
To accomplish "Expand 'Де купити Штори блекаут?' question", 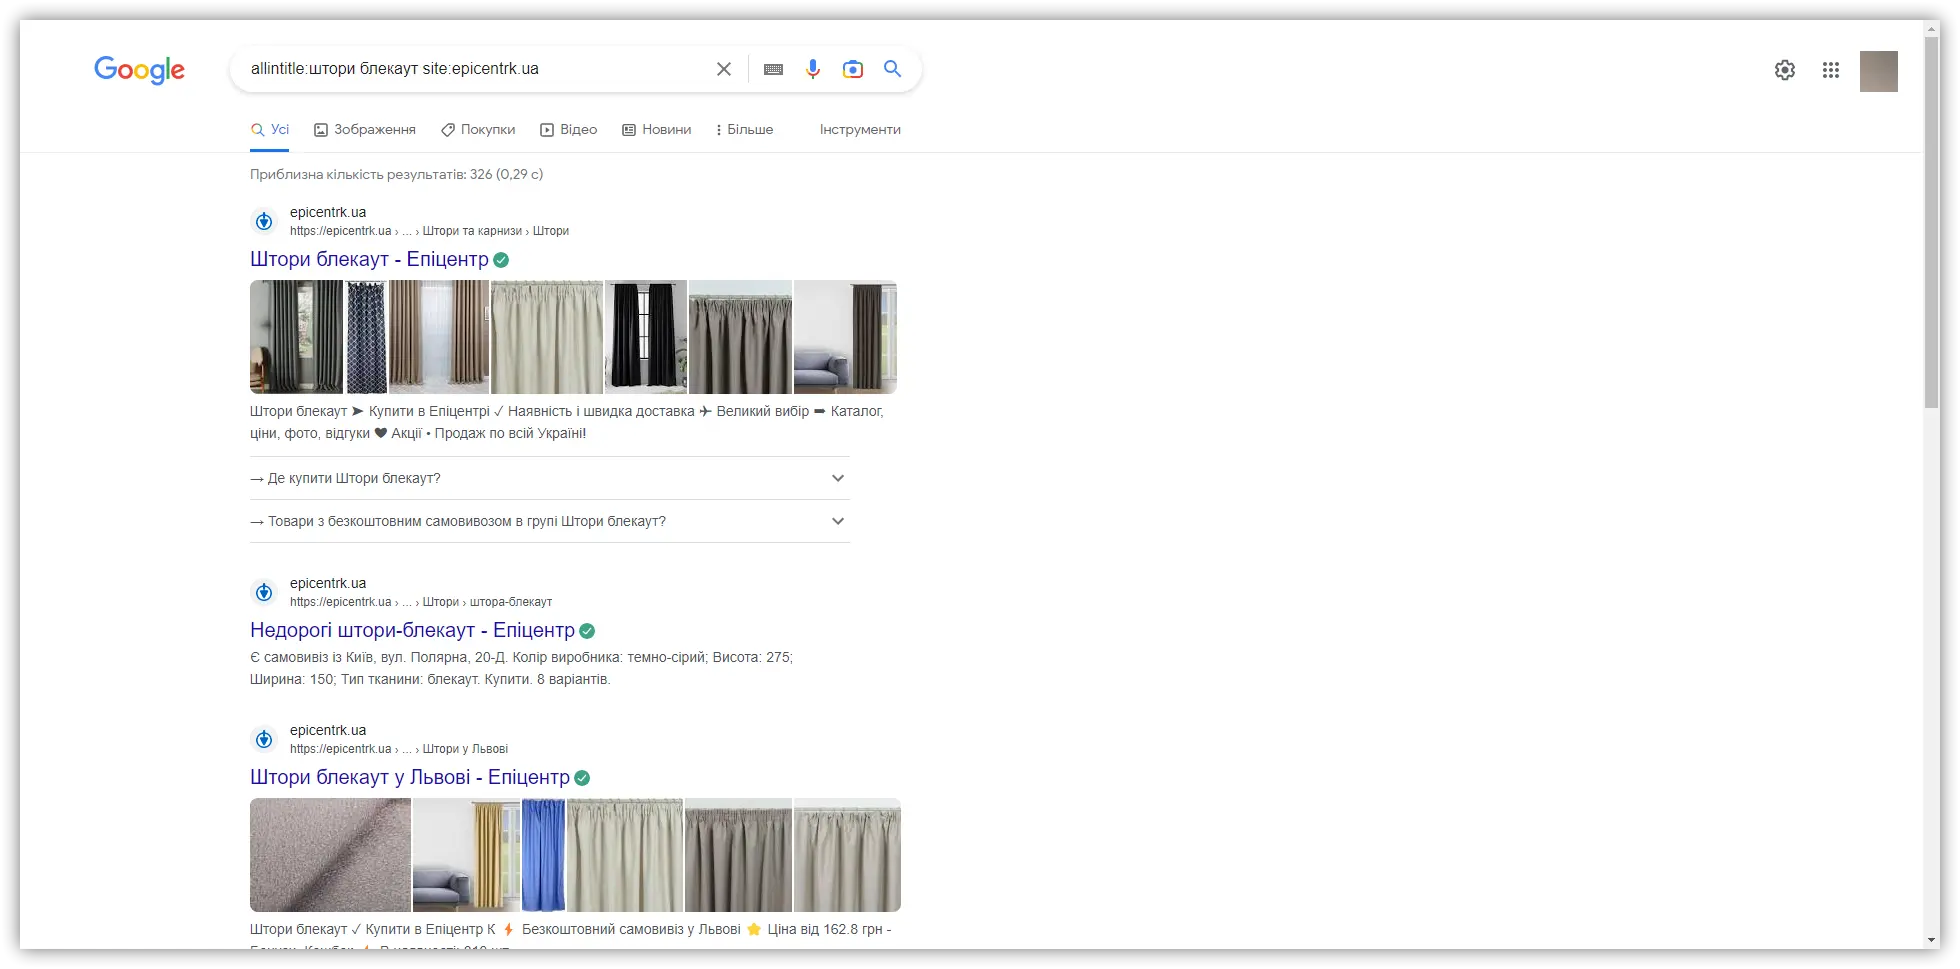I will tap(550, 478).
